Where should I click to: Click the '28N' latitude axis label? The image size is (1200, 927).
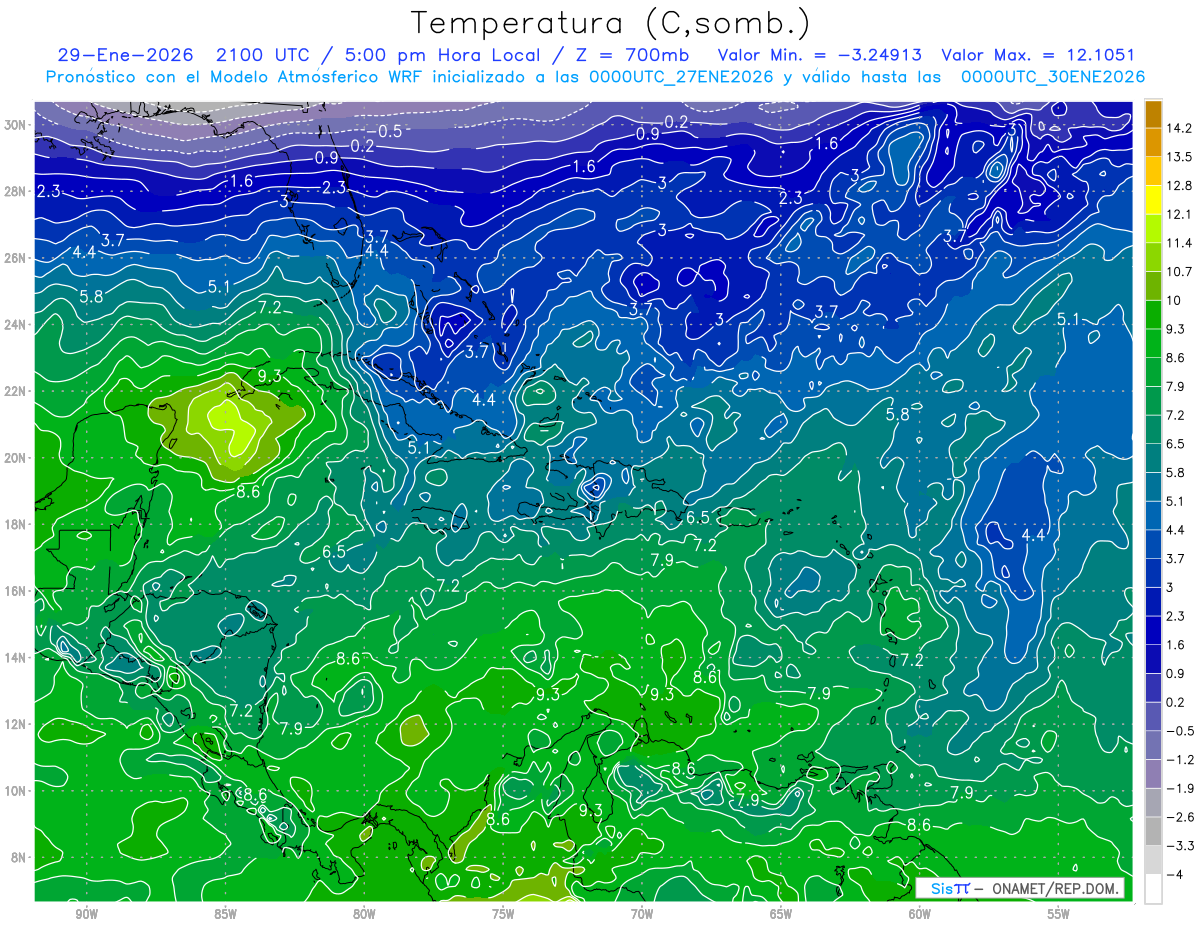16,191
